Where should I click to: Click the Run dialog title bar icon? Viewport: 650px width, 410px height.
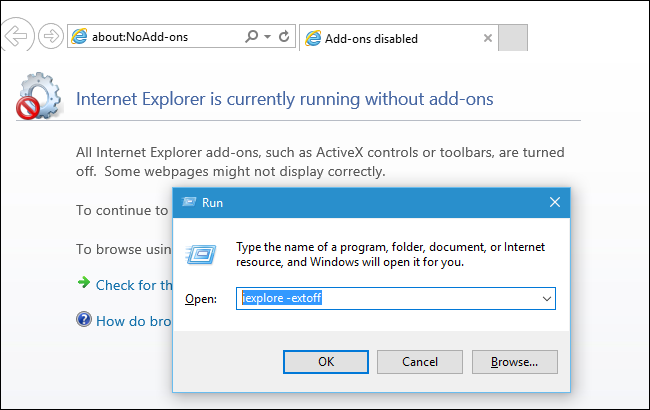188,202
